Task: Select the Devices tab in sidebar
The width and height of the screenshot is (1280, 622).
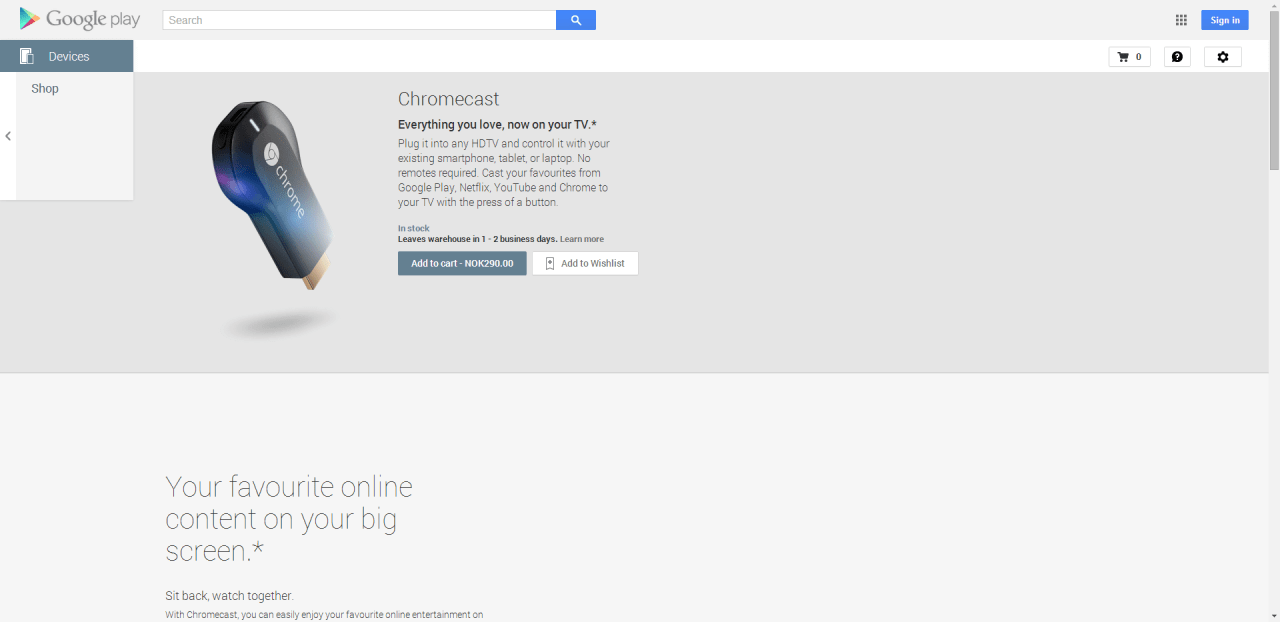Action: [x=67, y=56]
